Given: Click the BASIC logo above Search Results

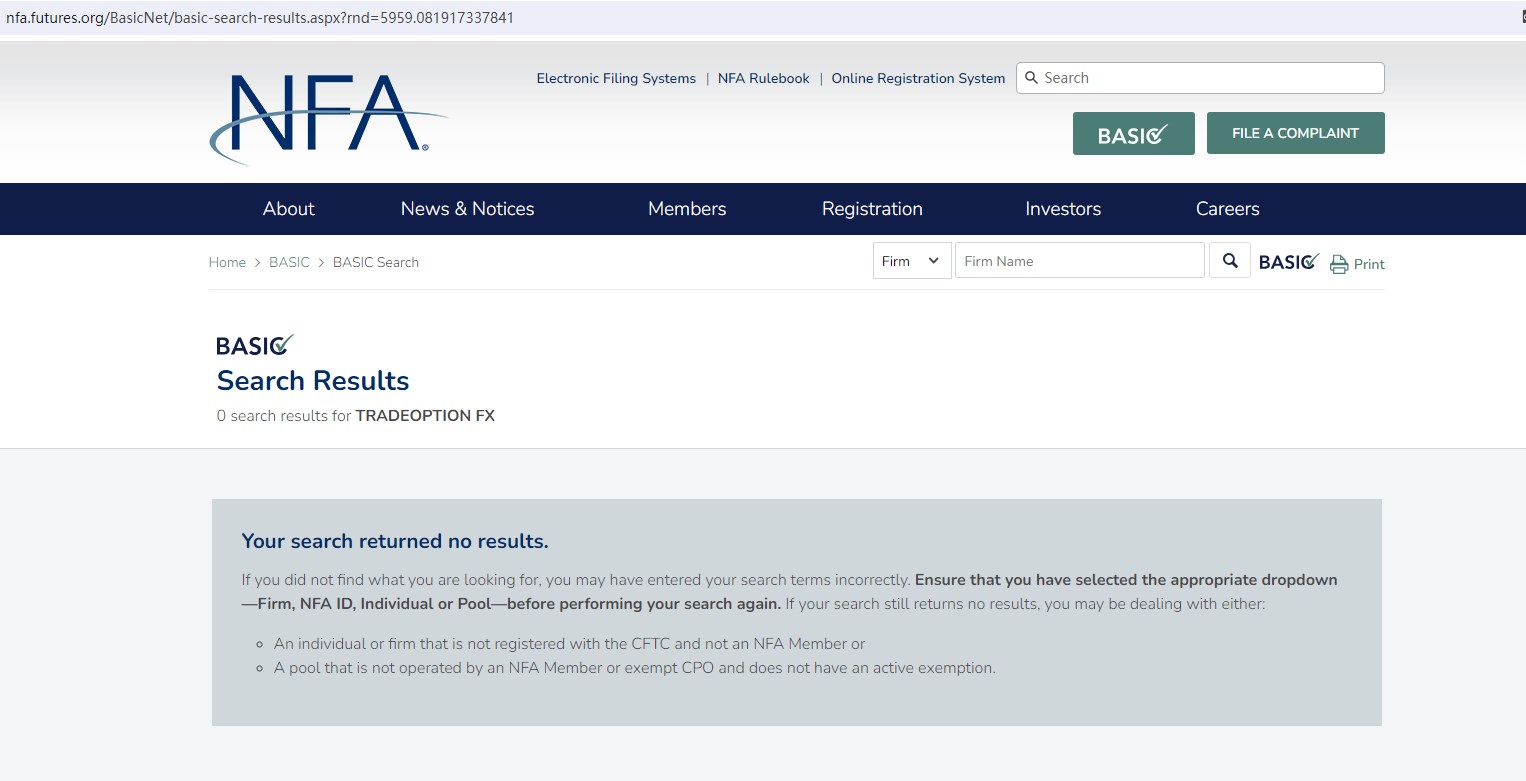Looking at the screenshot, I should pyautogui.click(x=255, y=345).
